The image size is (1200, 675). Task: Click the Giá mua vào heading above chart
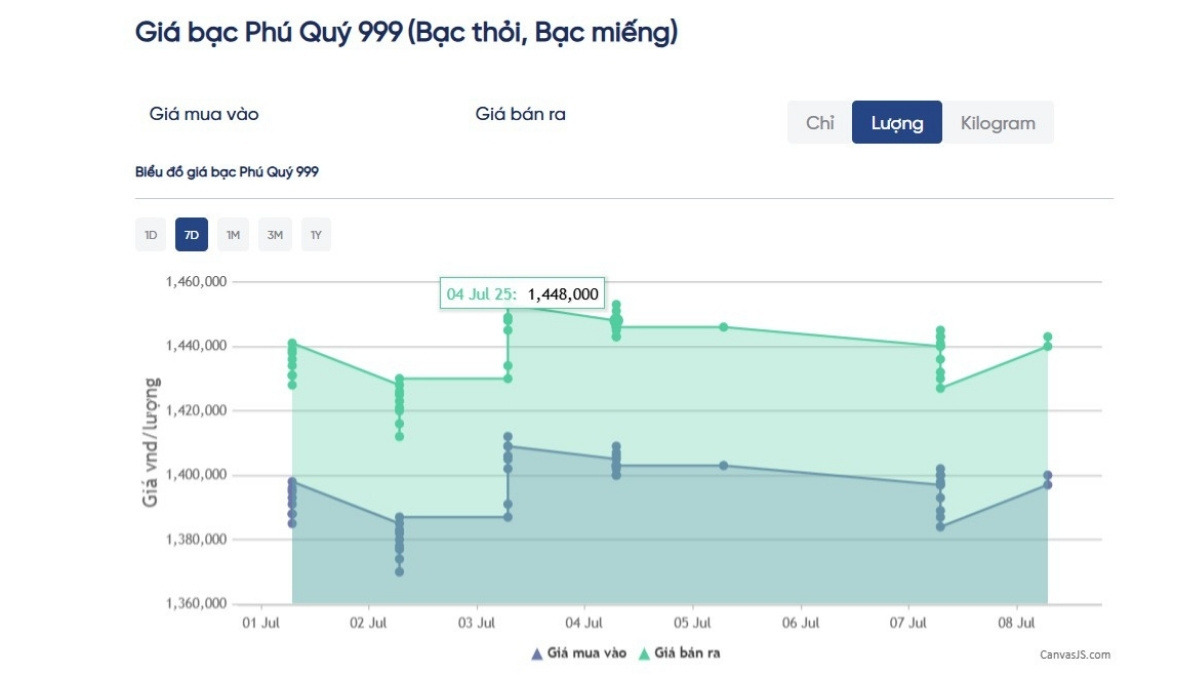pos(204,114)
